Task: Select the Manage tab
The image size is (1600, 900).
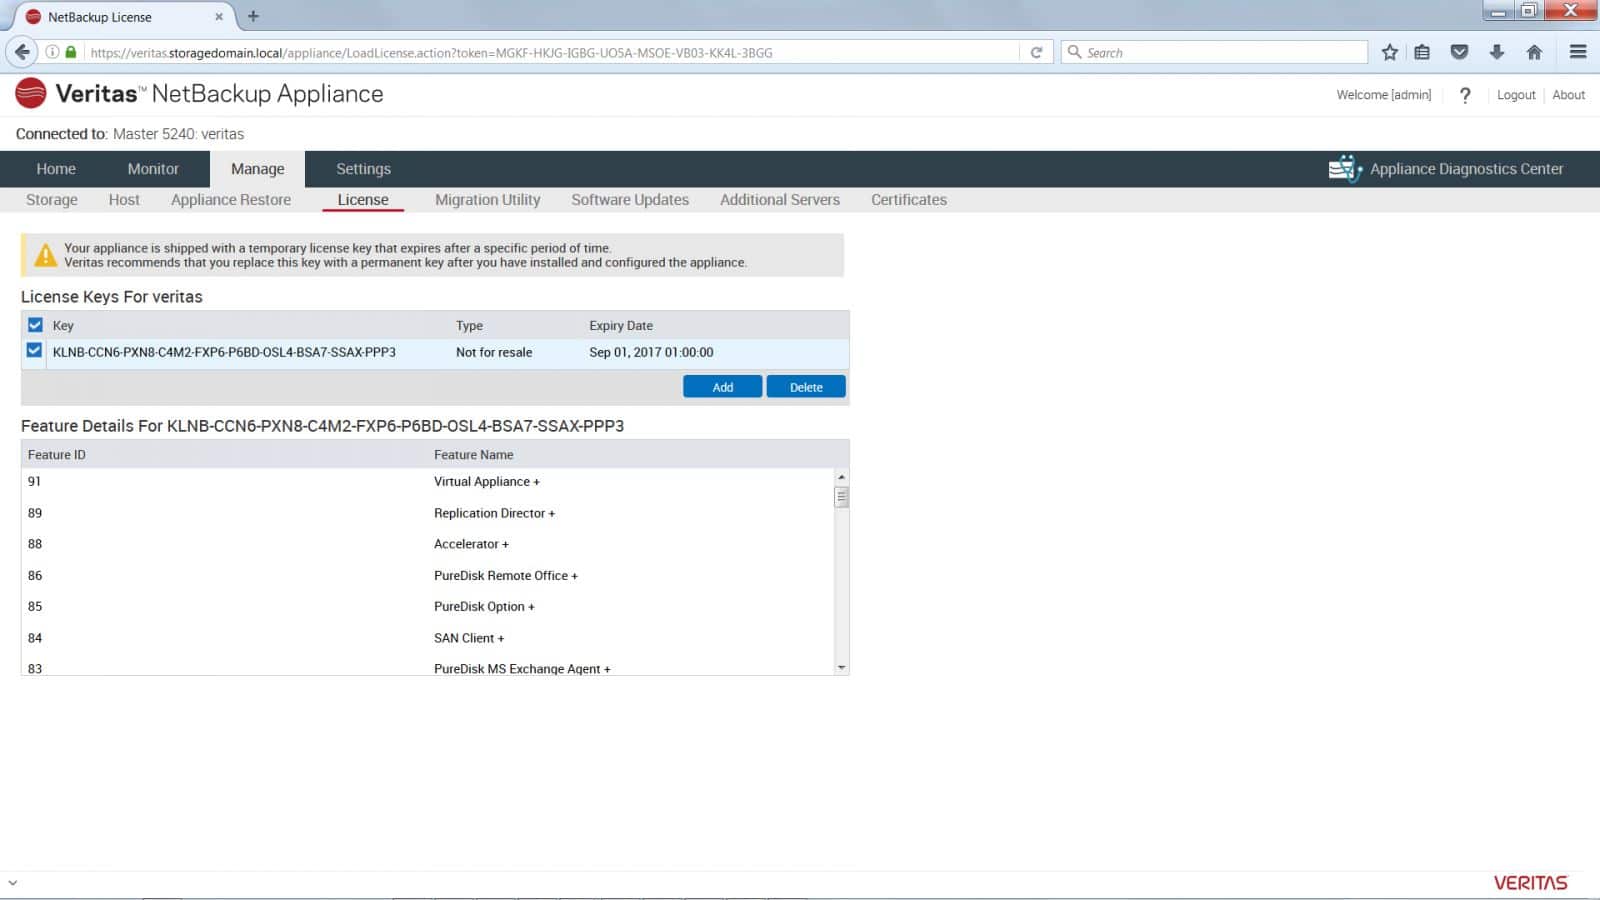Action: coord(257,169)
